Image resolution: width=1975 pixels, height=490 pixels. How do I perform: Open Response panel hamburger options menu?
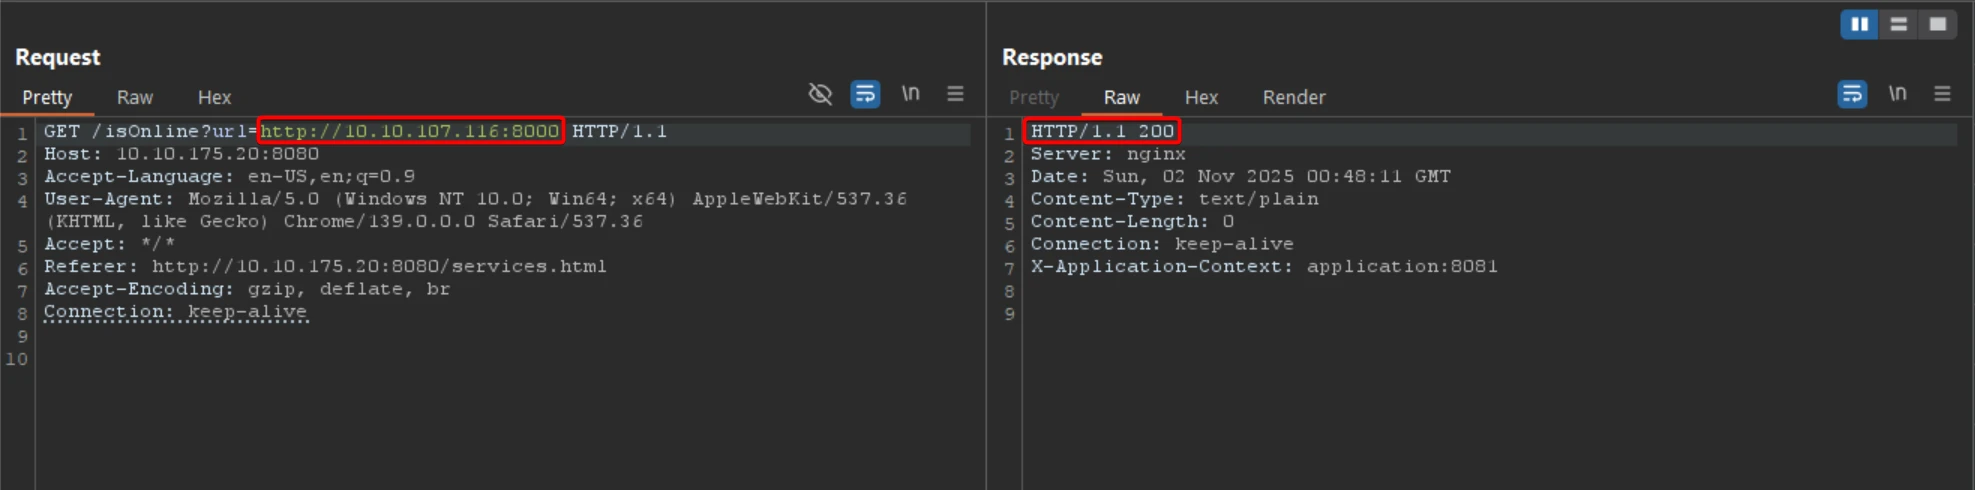1942,94
